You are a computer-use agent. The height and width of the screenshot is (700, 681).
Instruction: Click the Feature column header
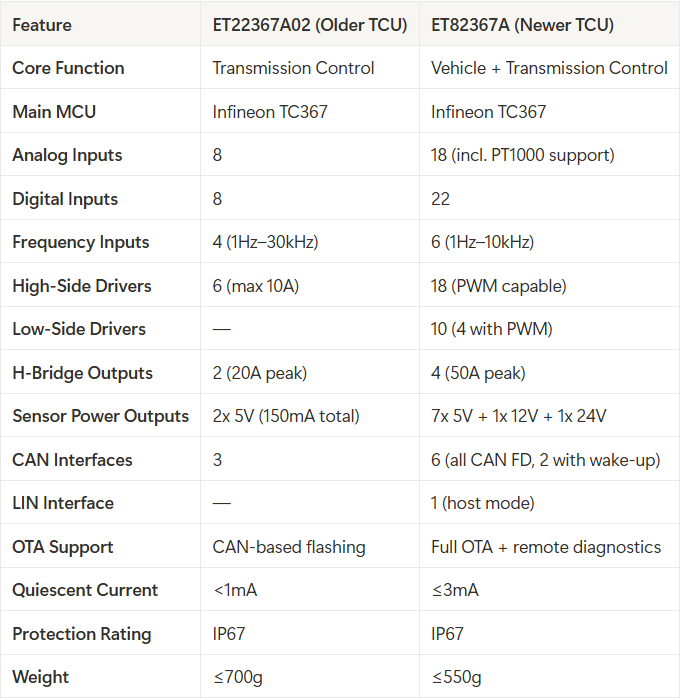(42, 25)
